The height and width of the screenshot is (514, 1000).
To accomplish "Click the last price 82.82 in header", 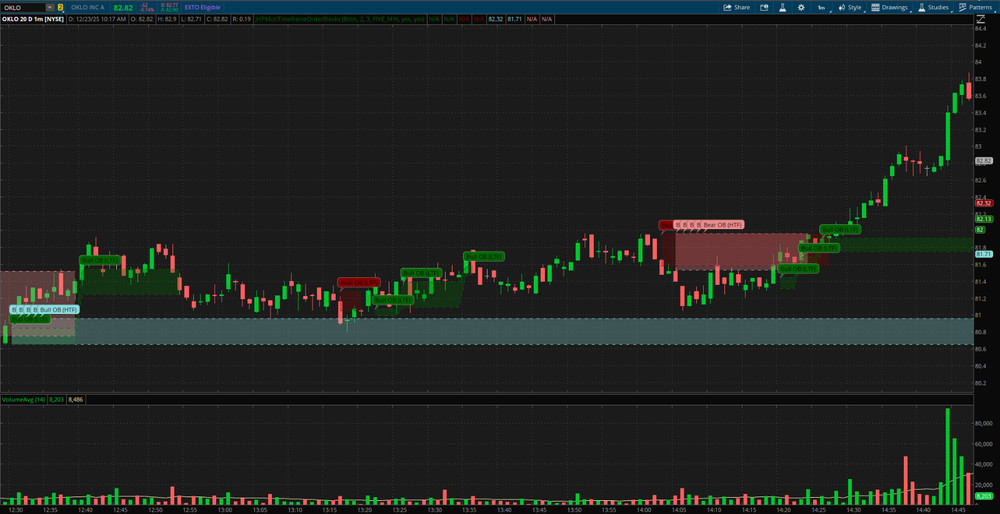I will [x=121, y=7].
